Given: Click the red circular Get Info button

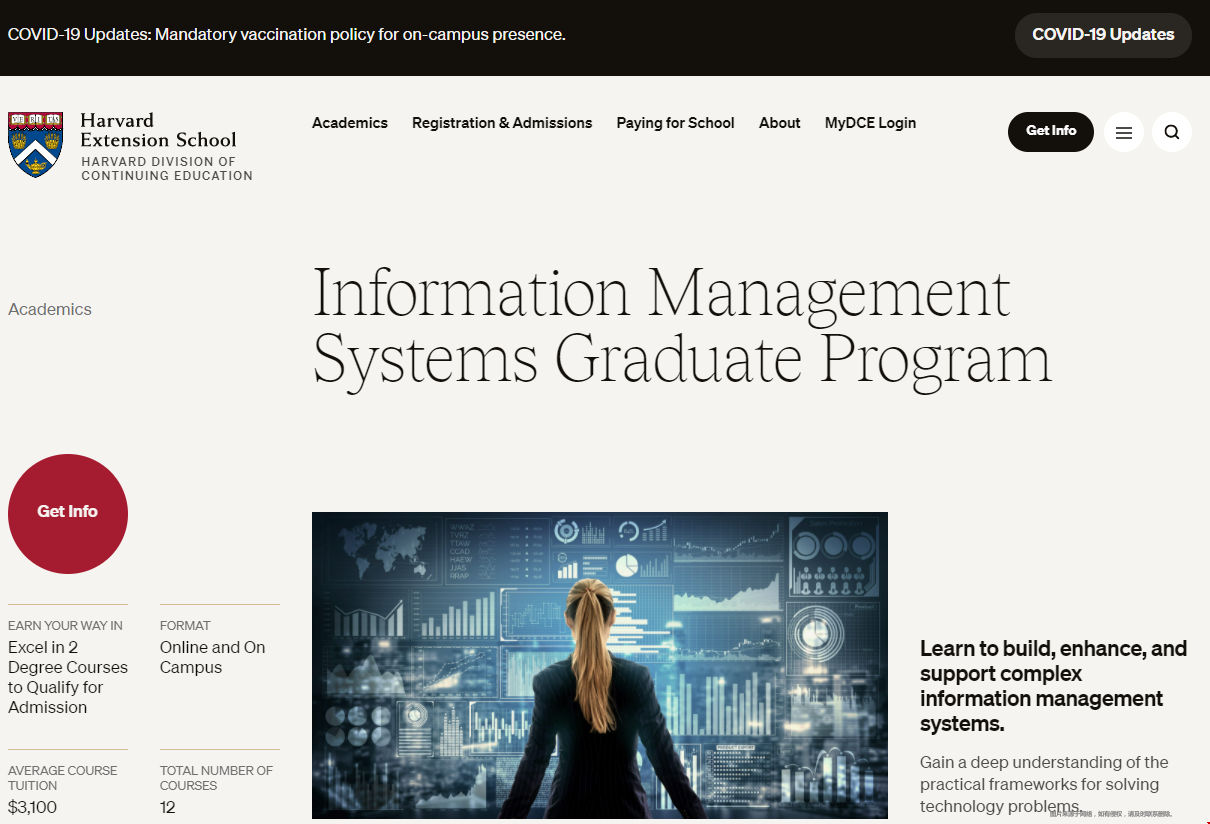Looking at the screenshot, I should click(x=68, y=513).
